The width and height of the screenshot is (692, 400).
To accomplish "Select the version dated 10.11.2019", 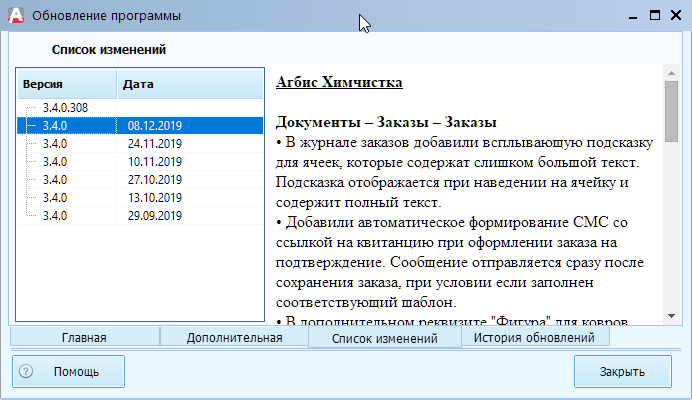I will pyautogui.click(x=140, y=162).
